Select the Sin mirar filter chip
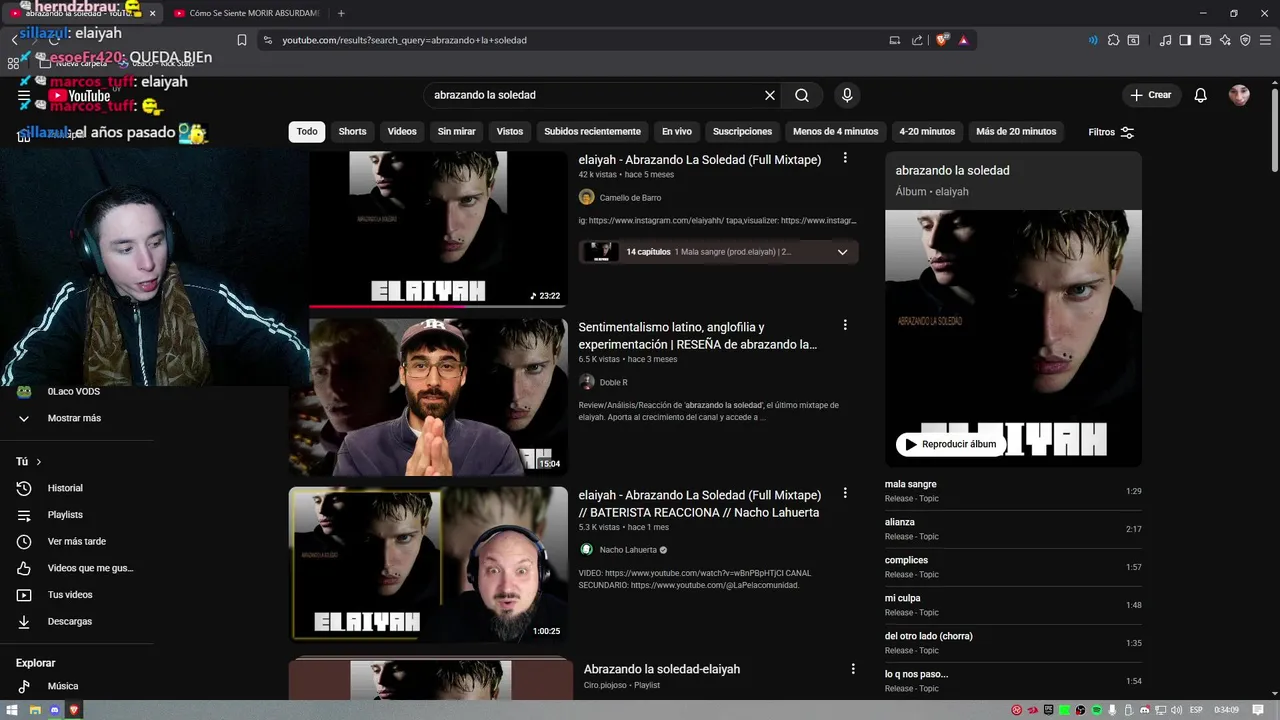The height and width of the screenshot is (720, 1280). pyautogui.click(x=456, y=132)
